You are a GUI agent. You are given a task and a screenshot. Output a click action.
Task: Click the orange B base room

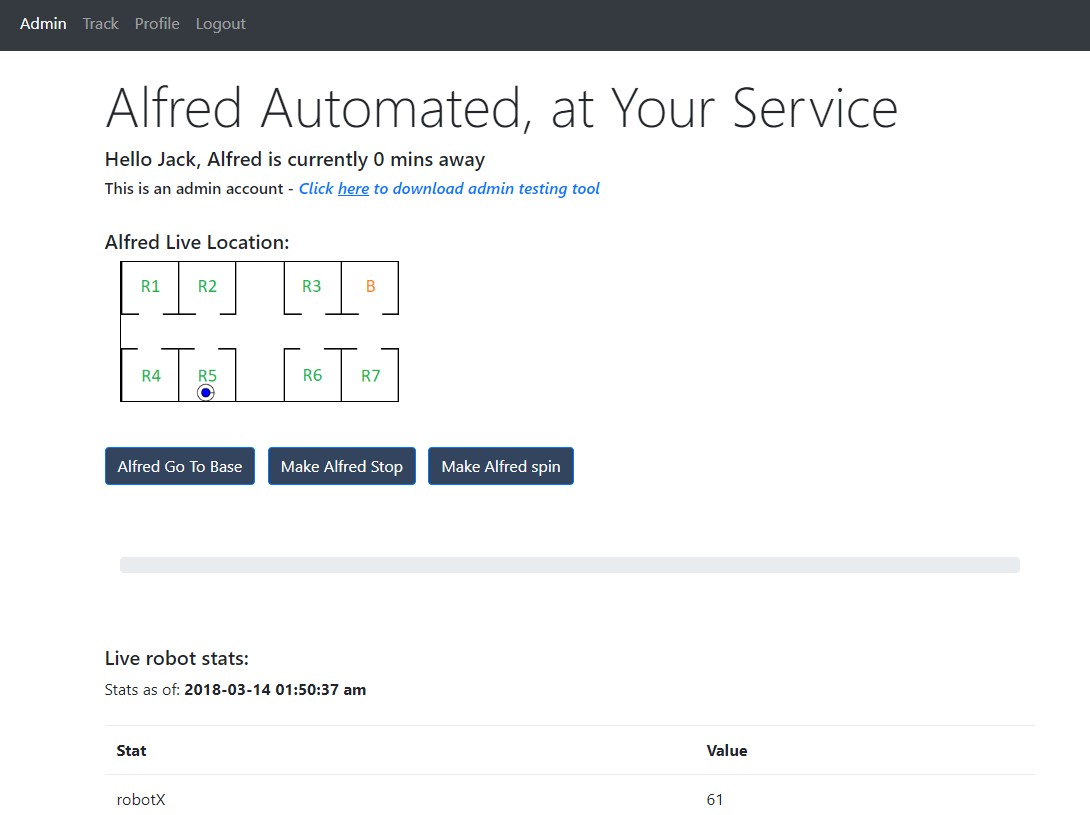point(370,287)
